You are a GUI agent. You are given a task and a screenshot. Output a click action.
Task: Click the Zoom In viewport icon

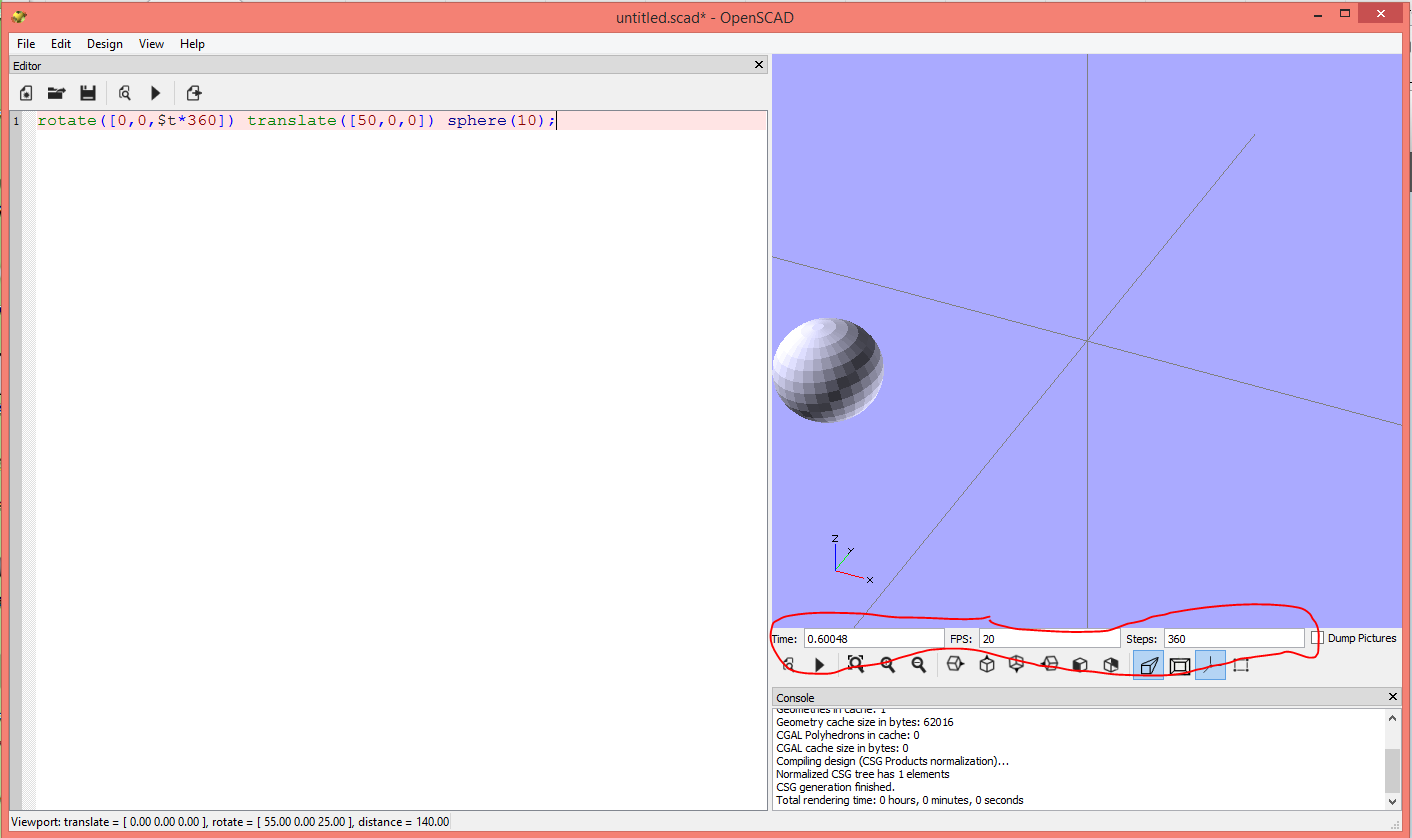(x=887, y=664)
